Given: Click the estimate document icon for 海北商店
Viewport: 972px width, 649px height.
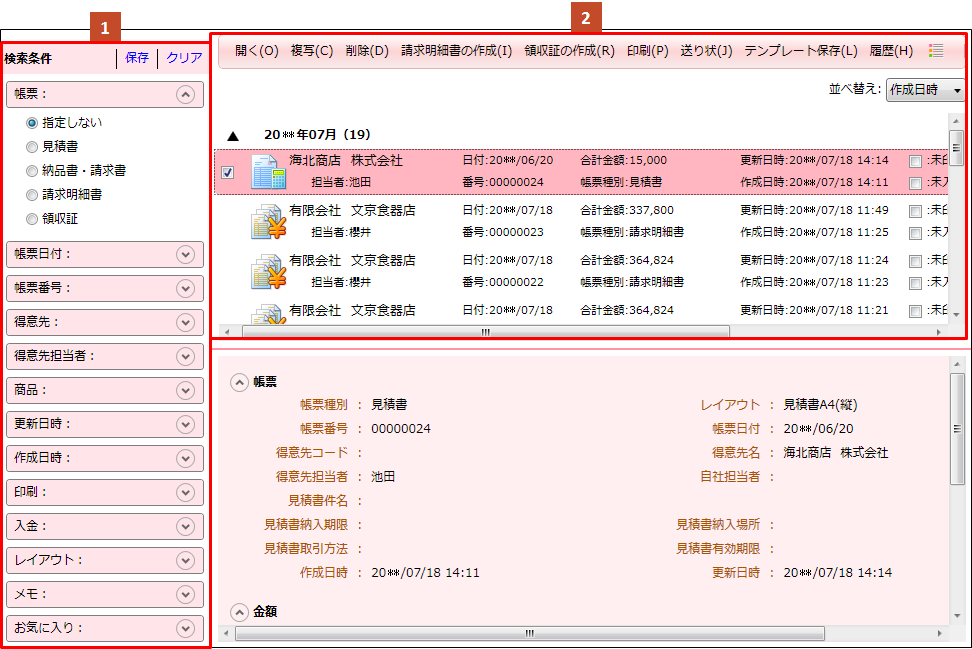Looking at the screenshot, I should [267, 172].
